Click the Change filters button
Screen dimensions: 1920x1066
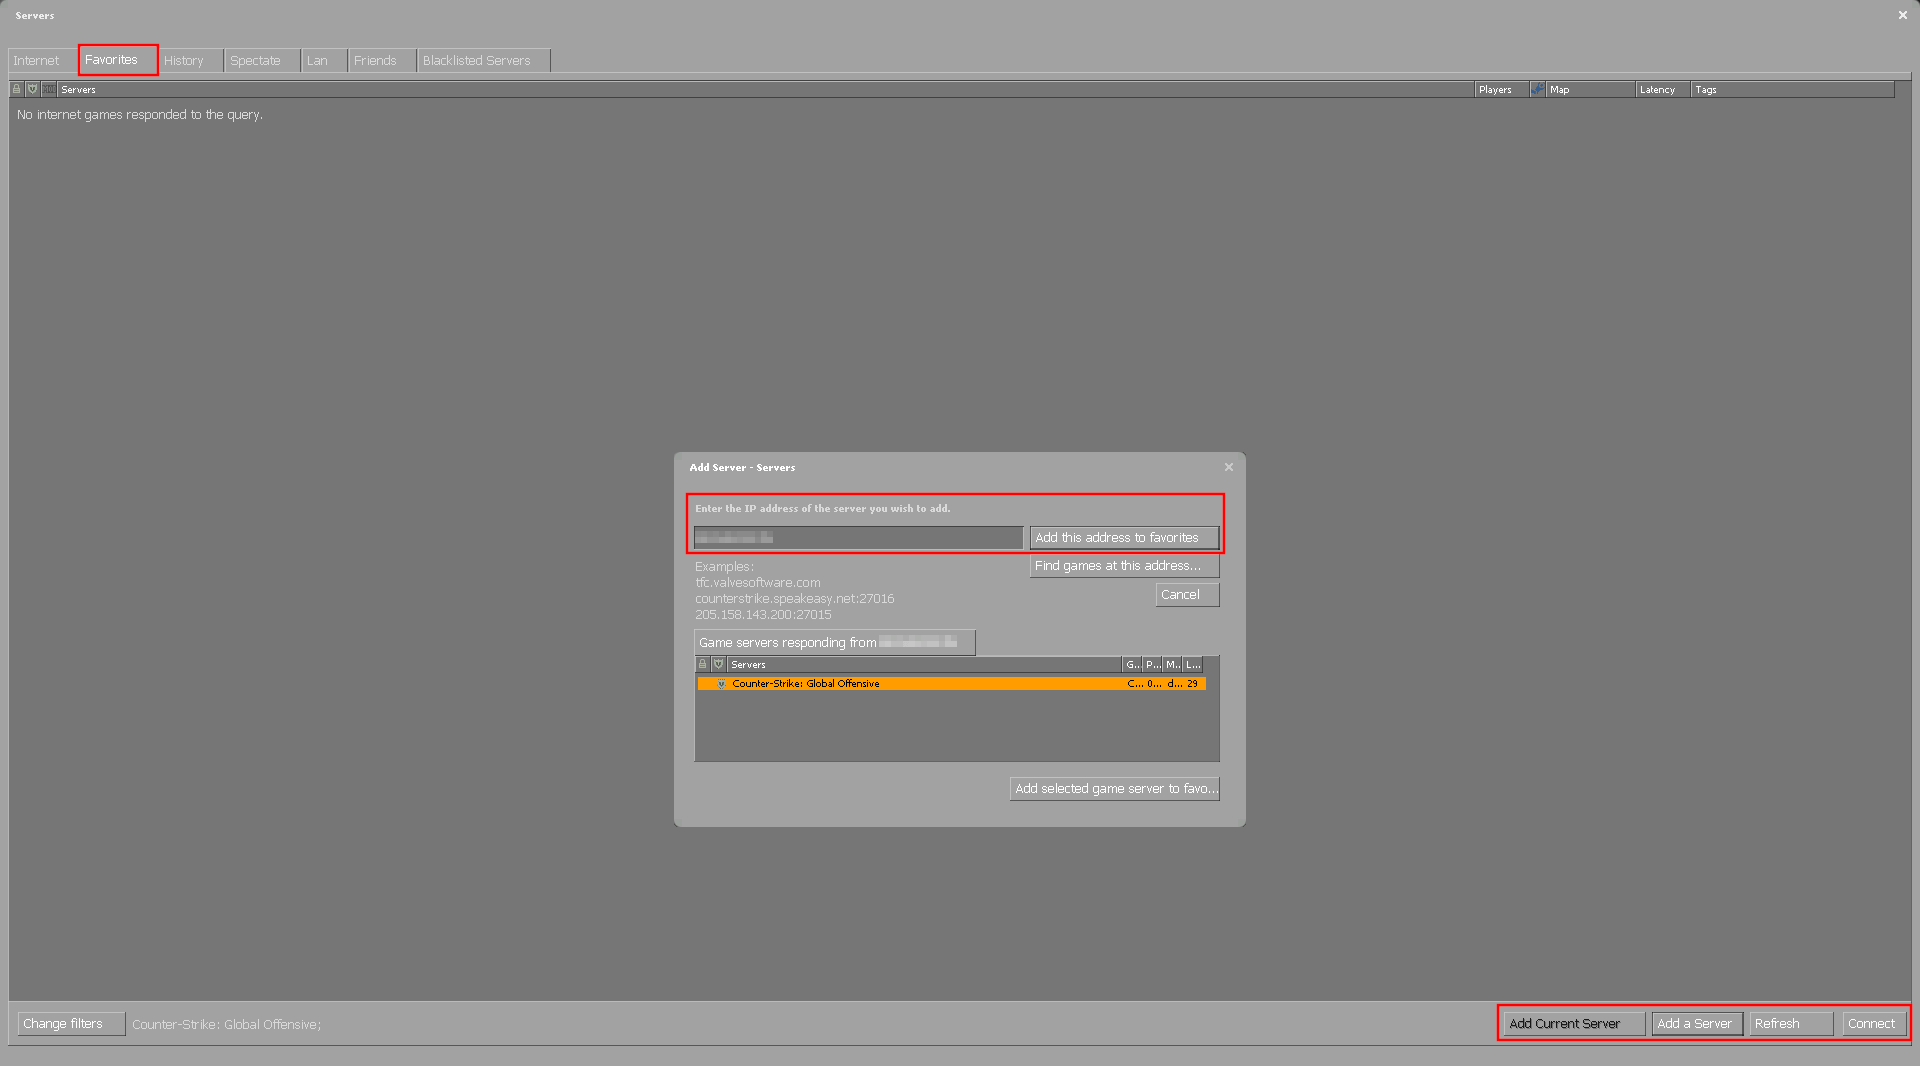[71, 1024]
